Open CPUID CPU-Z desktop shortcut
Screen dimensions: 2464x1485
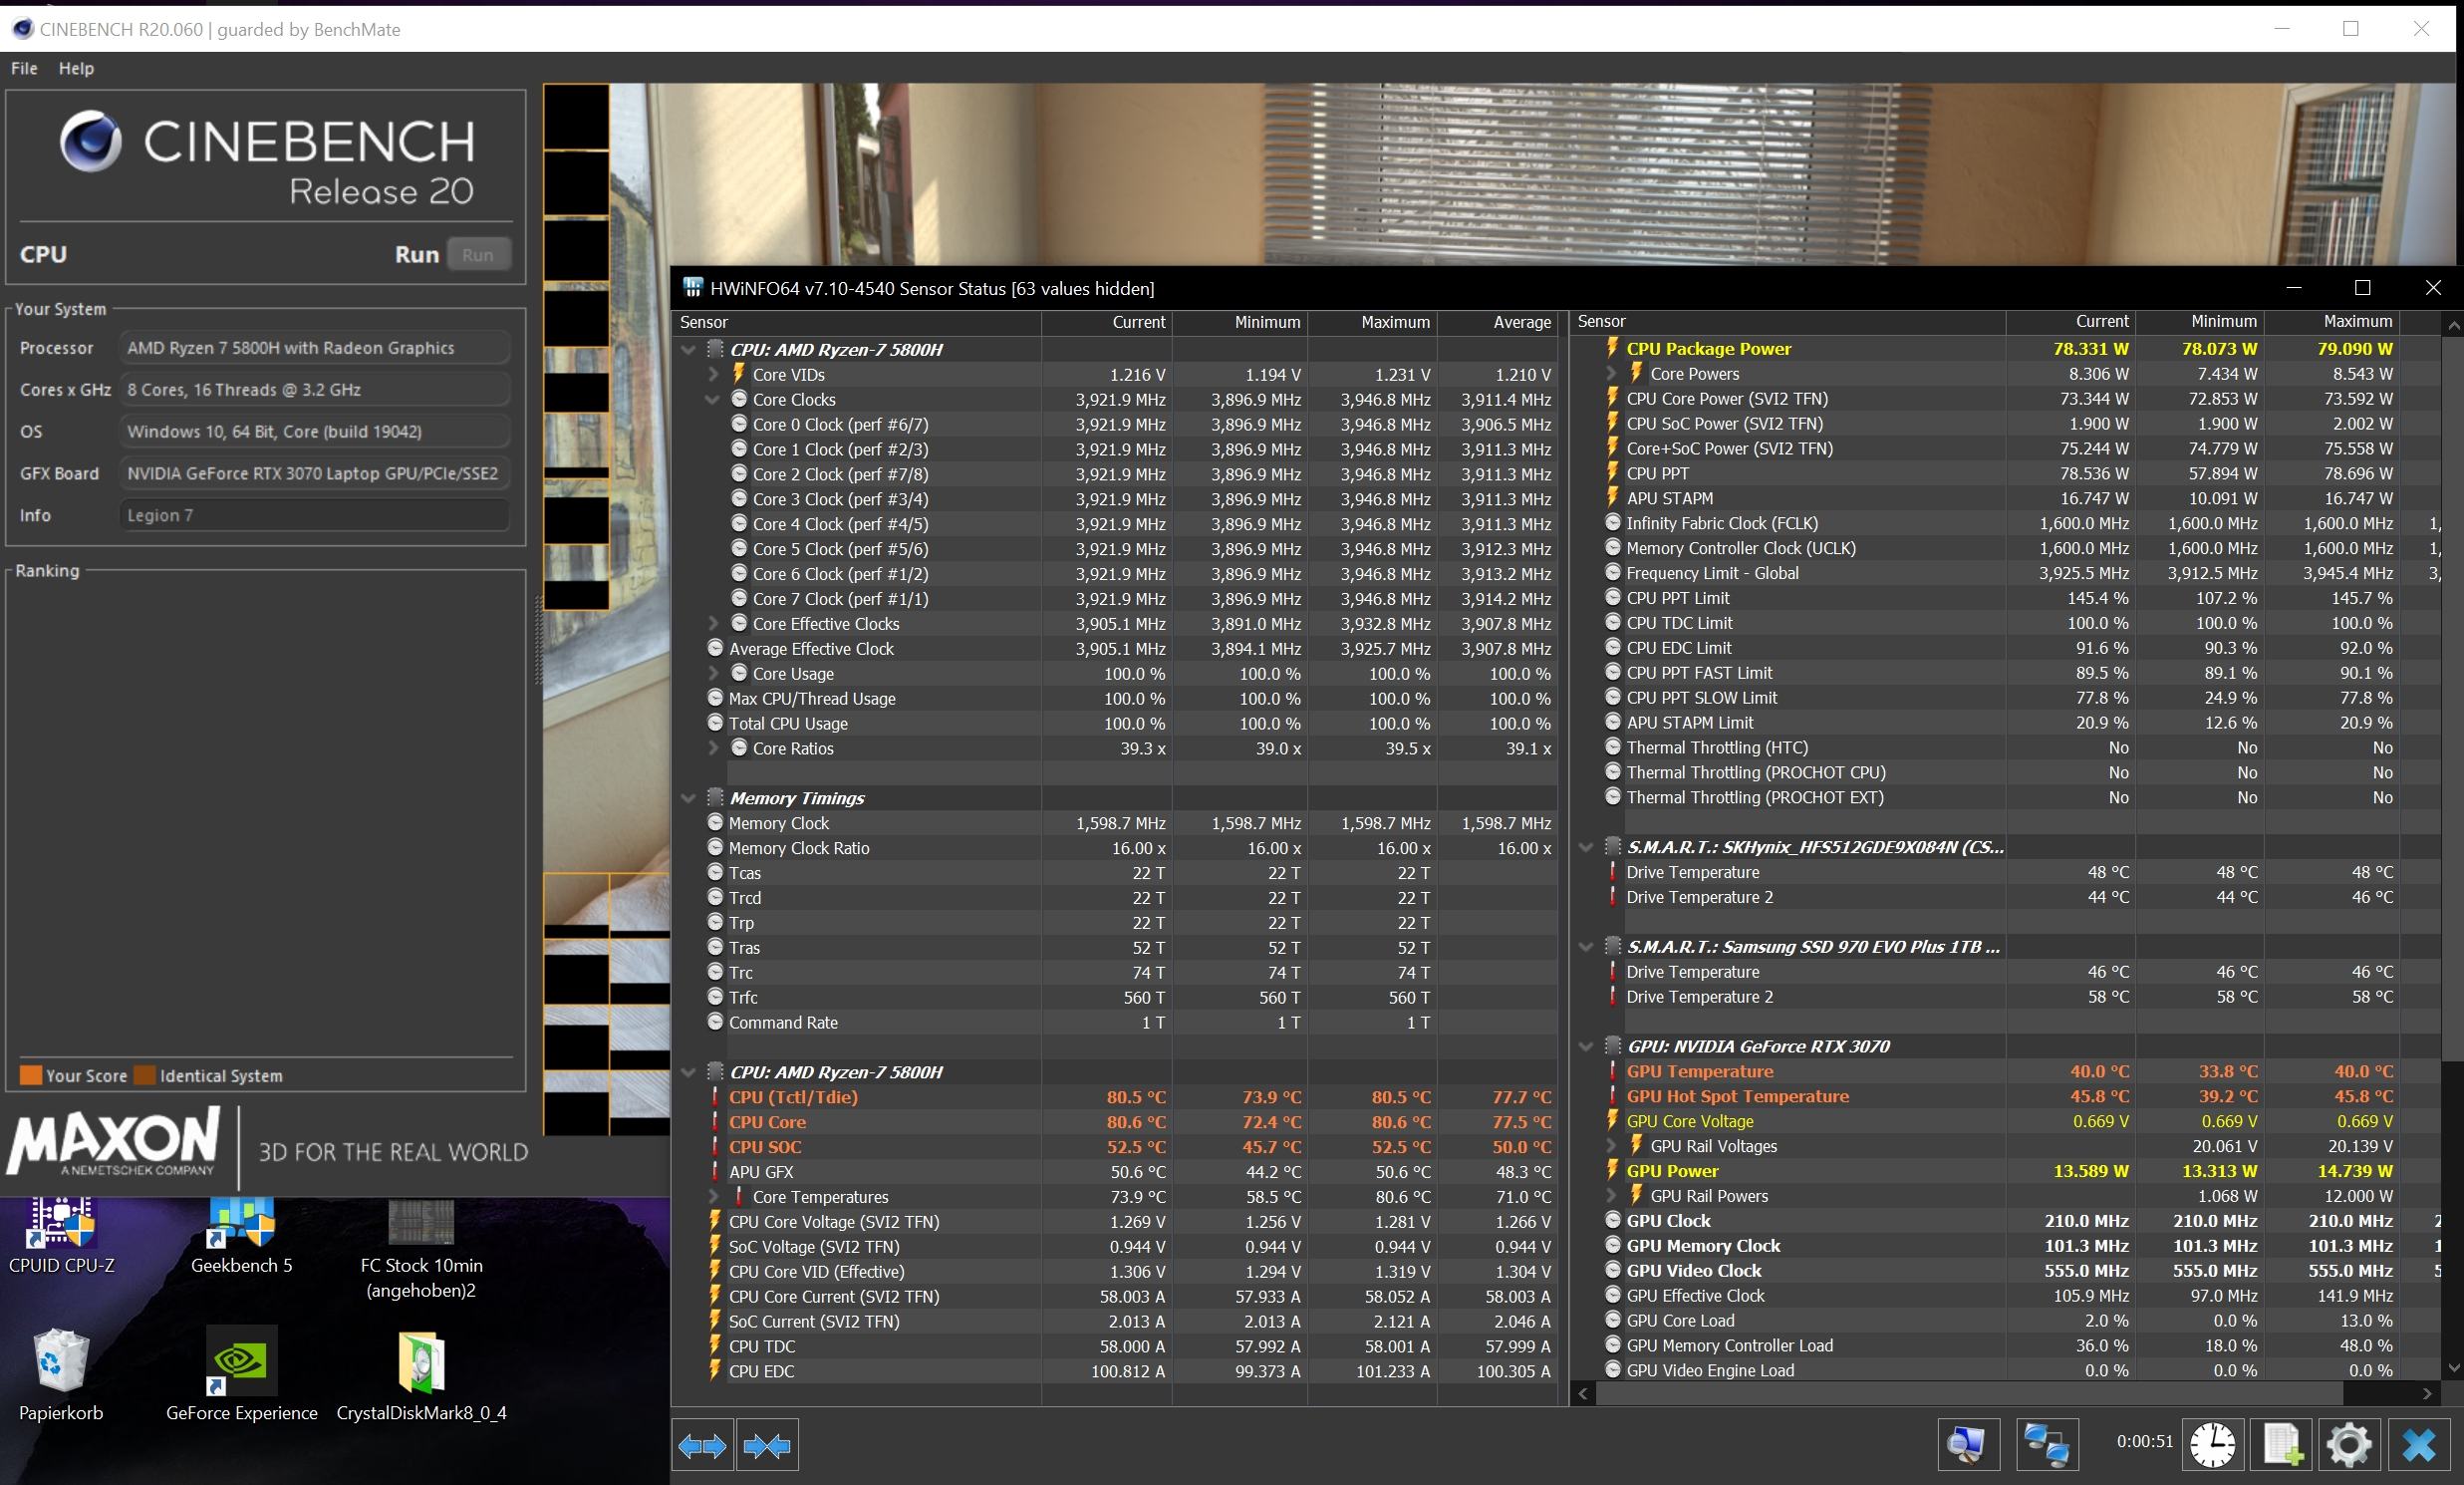[61, 1236]
